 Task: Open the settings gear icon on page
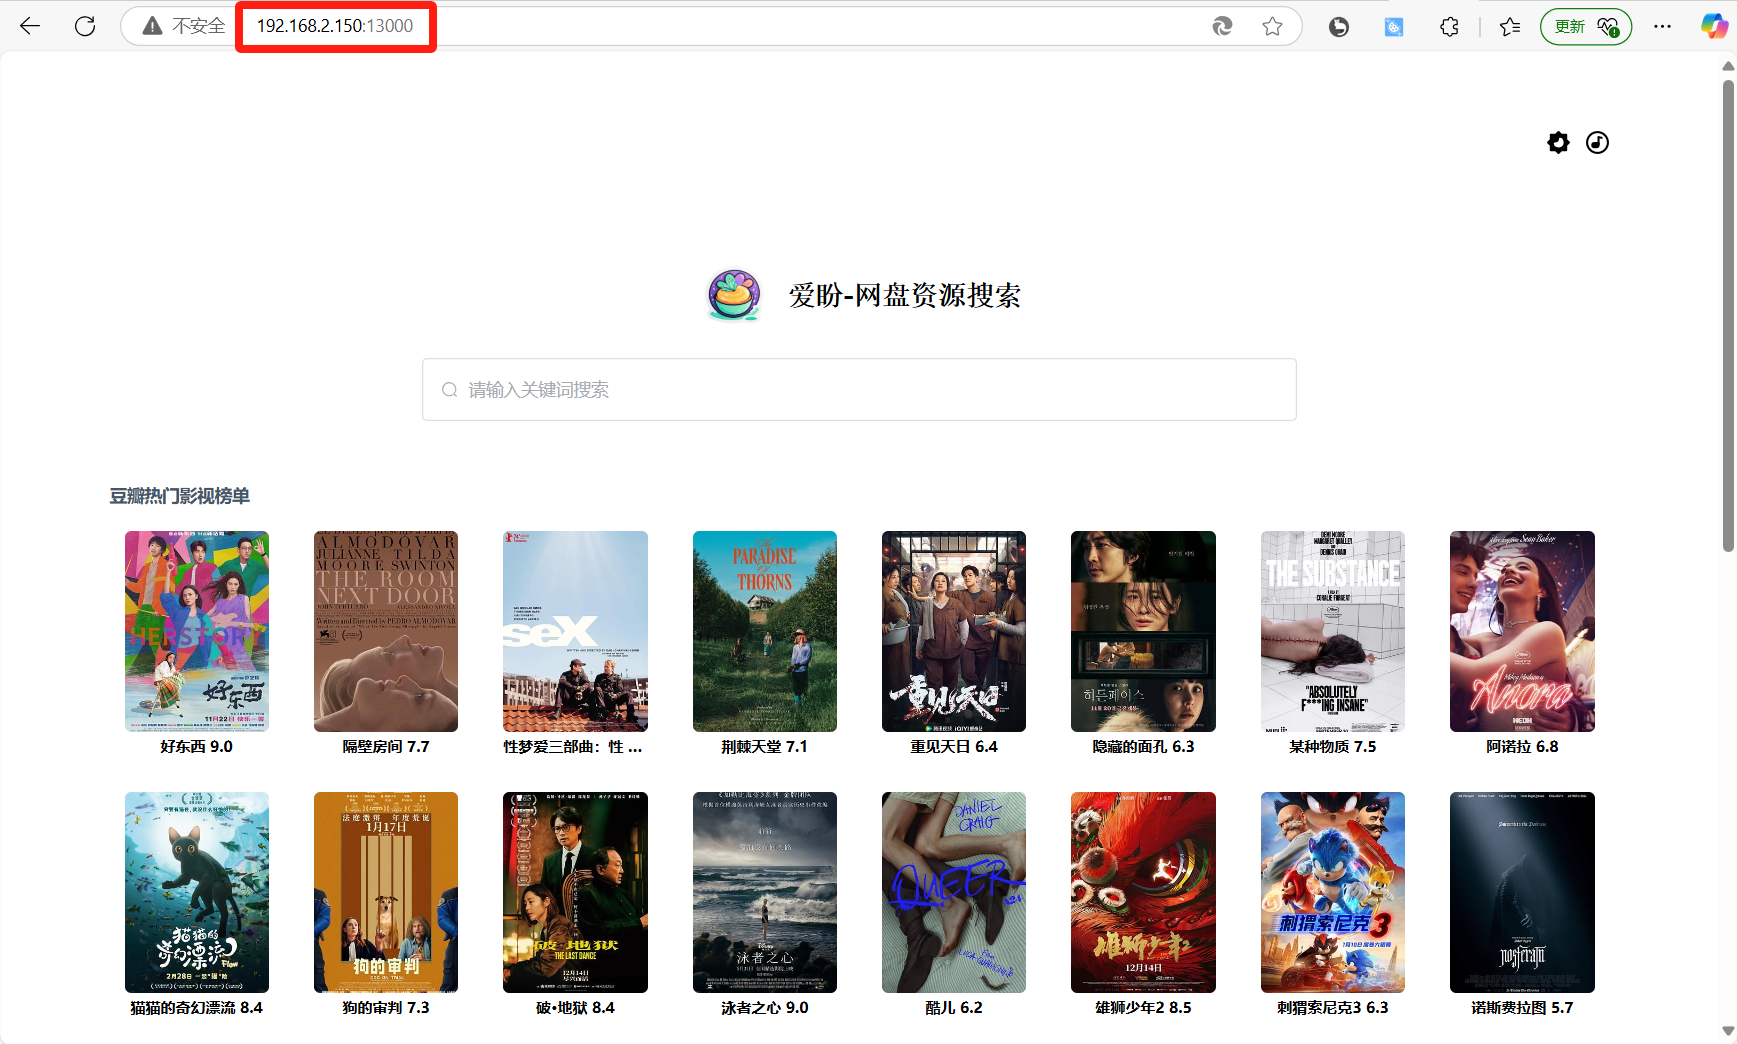[1558, 143]
